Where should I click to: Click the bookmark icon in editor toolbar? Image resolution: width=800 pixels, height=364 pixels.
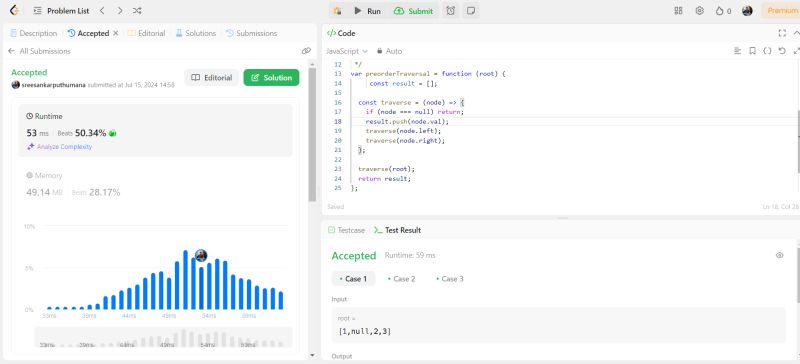coord(752,51)
